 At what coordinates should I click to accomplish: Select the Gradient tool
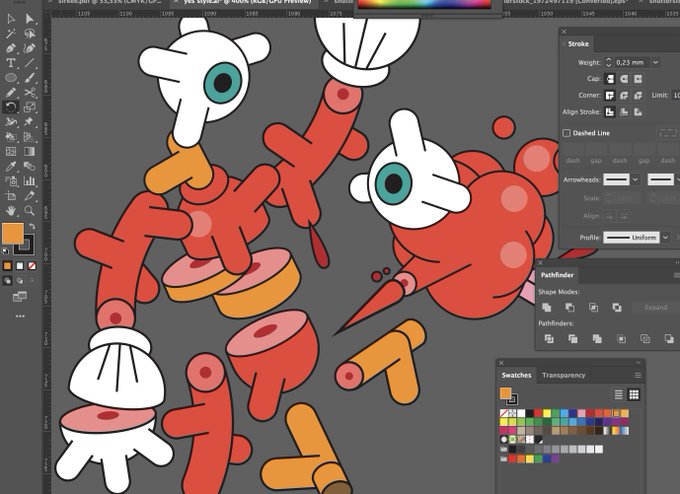(29, 151)
